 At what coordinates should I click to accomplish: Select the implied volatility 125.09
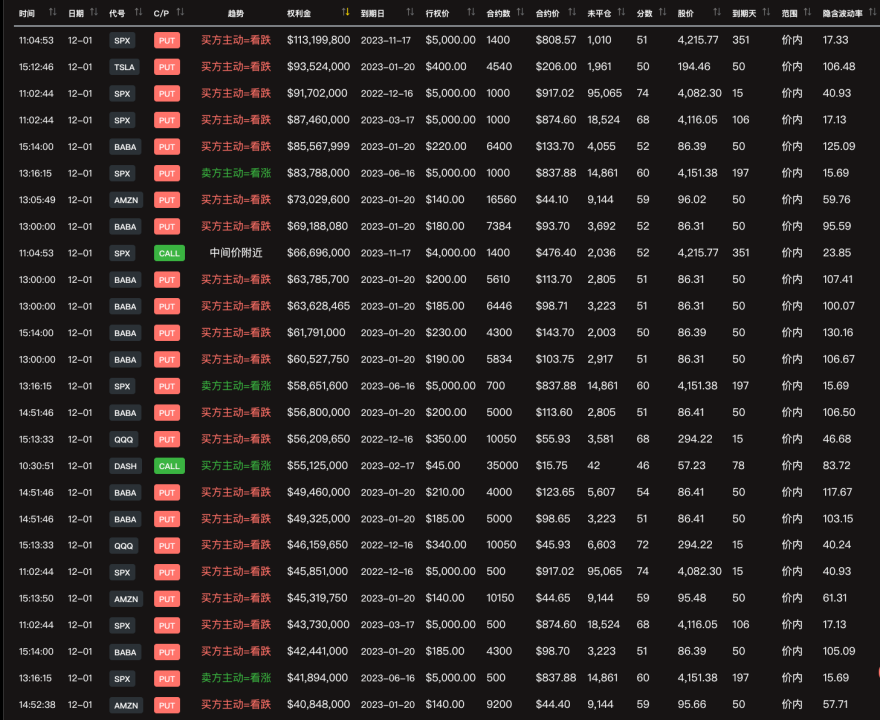pos(838,146)
